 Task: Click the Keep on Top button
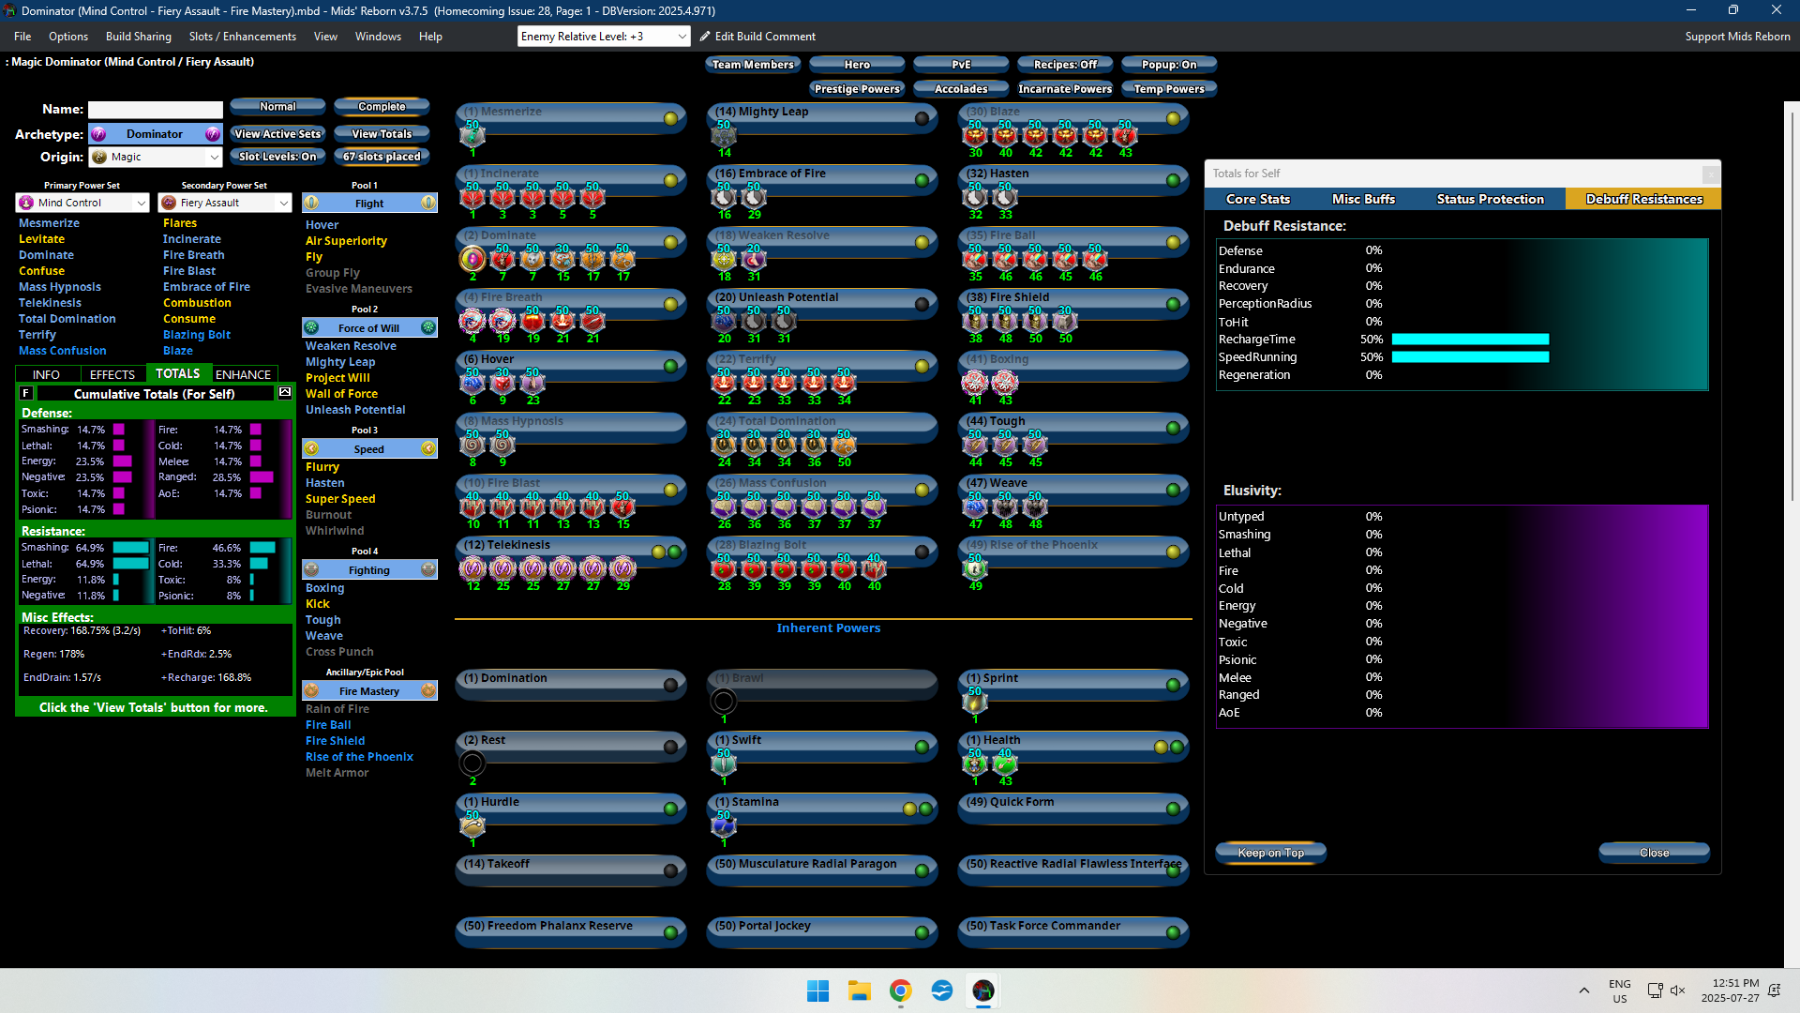pyautogui.click(x=1271, y=853)
